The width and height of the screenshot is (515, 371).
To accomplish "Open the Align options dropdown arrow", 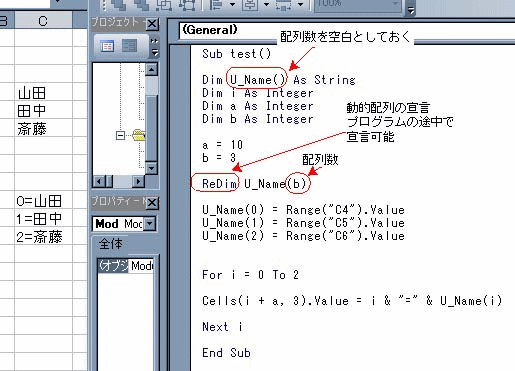I will tap(233, 5).
